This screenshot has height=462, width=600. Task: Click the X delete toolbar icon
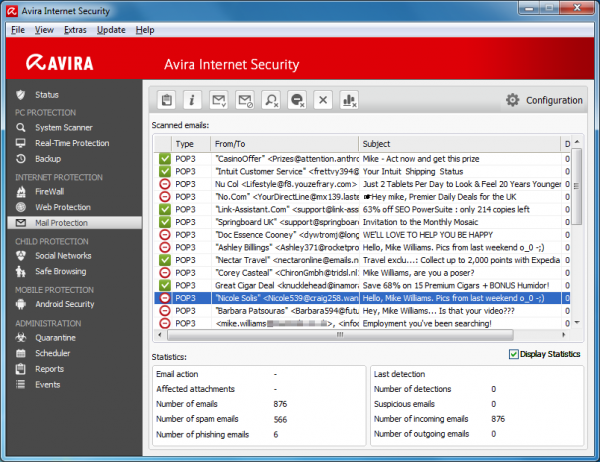point(323,100)
